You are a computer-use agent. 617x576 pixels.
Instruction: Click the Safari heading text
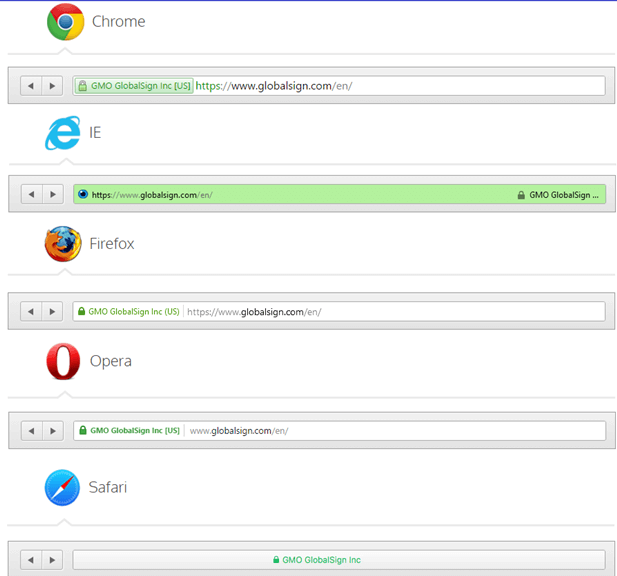pyautogui.click(x=108, y=487)
